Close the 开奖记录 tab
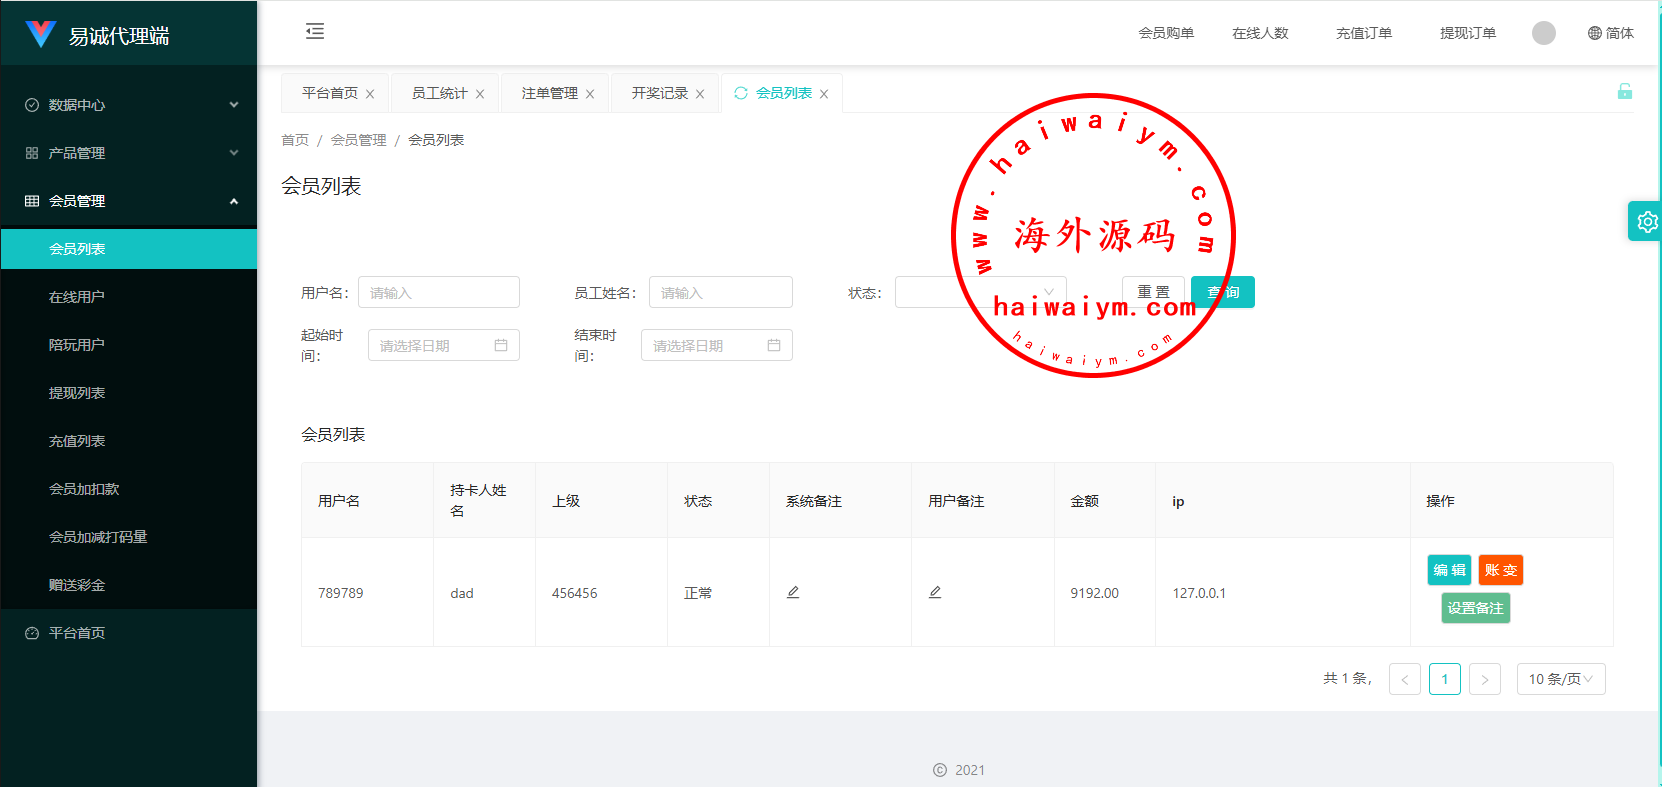 (700, 94)
